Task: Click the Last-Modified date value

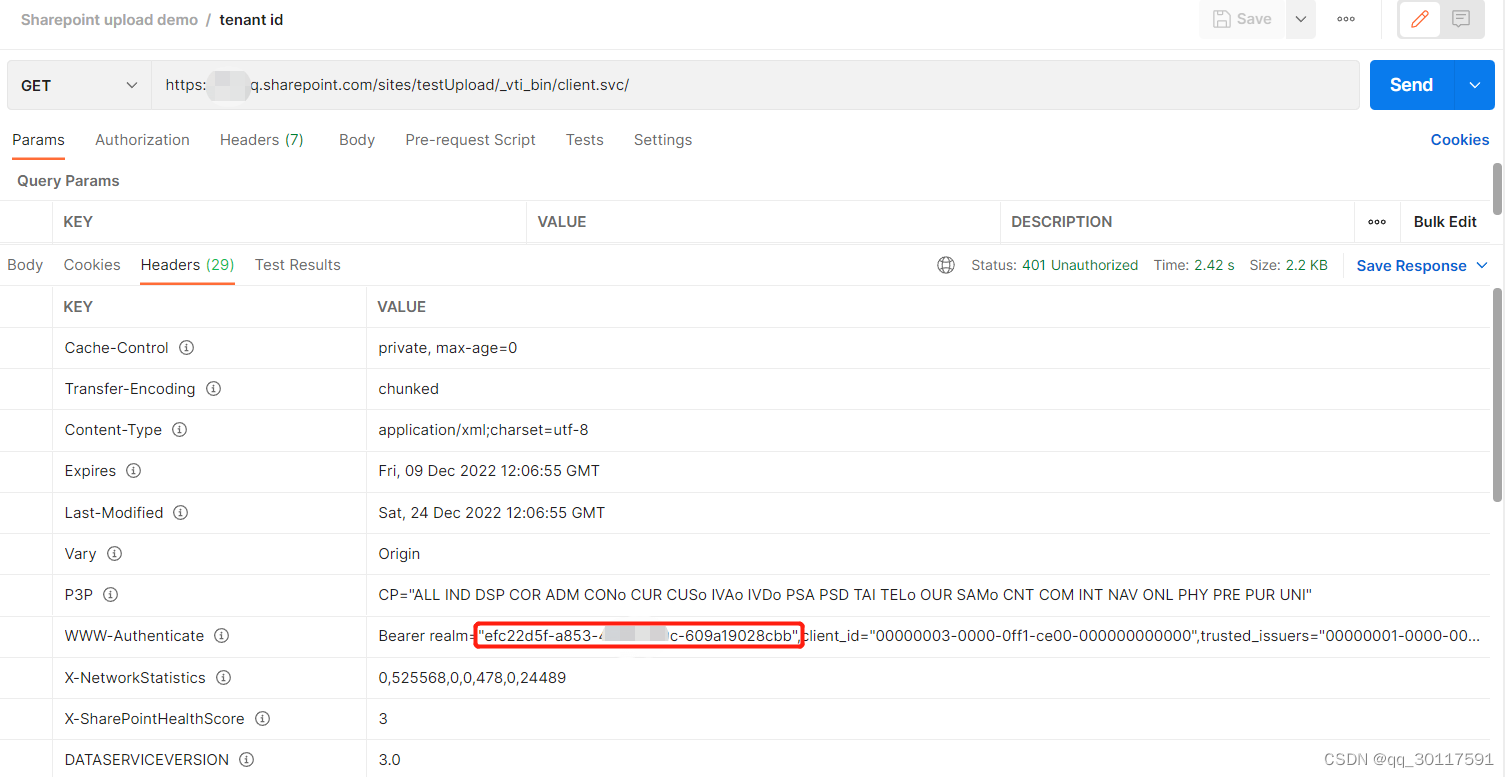Action: point(492,513)
